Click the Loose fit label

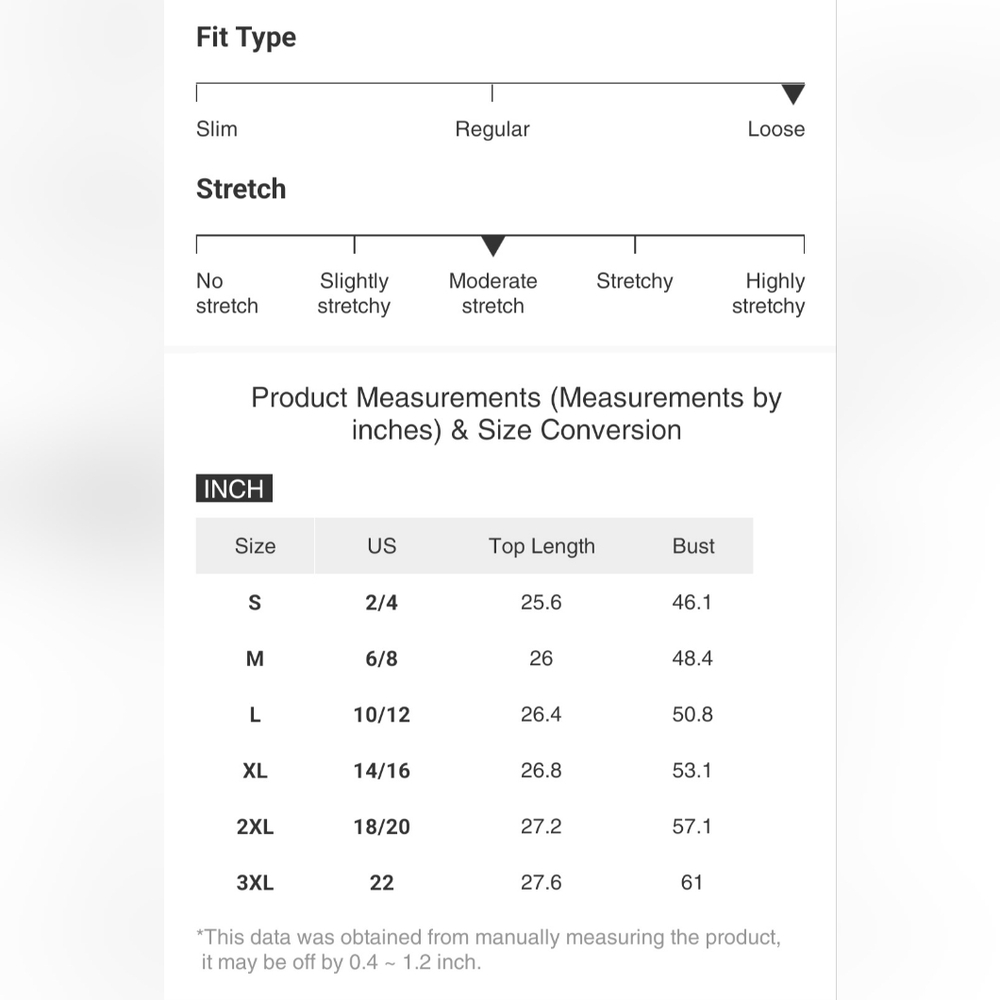[776, 129]
